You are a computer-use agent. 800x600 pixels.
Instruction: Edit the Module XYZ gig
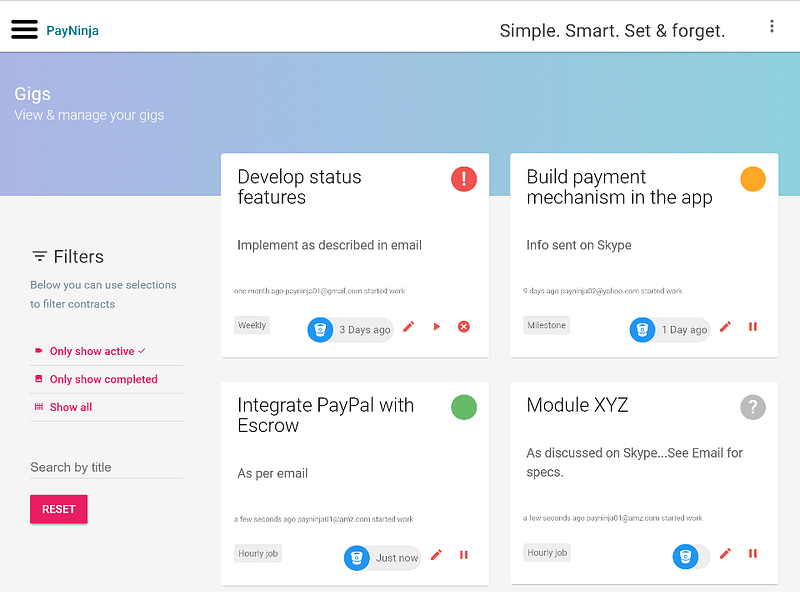[726, 553]
